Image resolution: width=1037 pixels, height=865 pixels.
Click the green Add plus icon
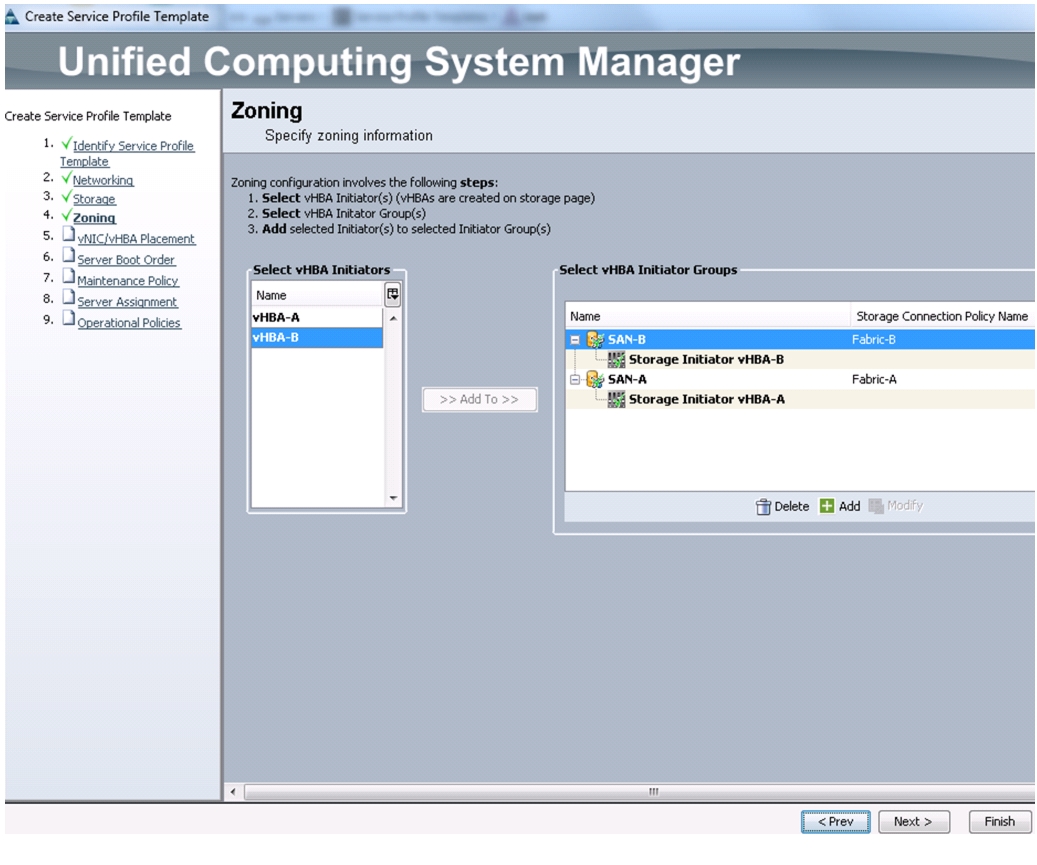click(827, 506)
